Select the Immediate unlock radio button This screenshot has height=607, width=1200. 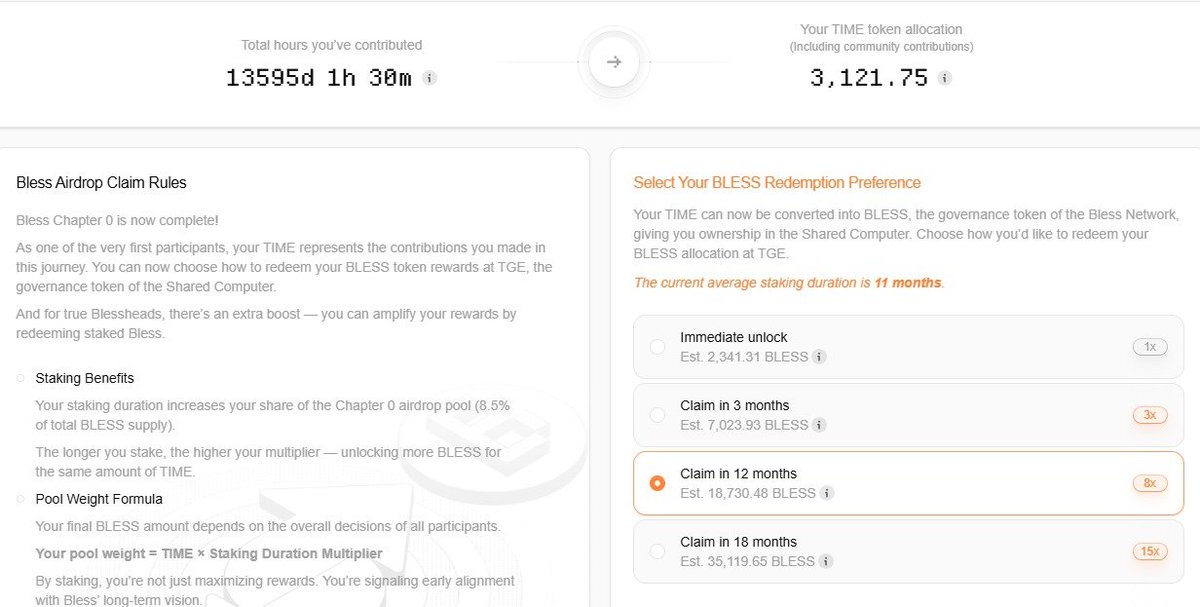point(657,347)
